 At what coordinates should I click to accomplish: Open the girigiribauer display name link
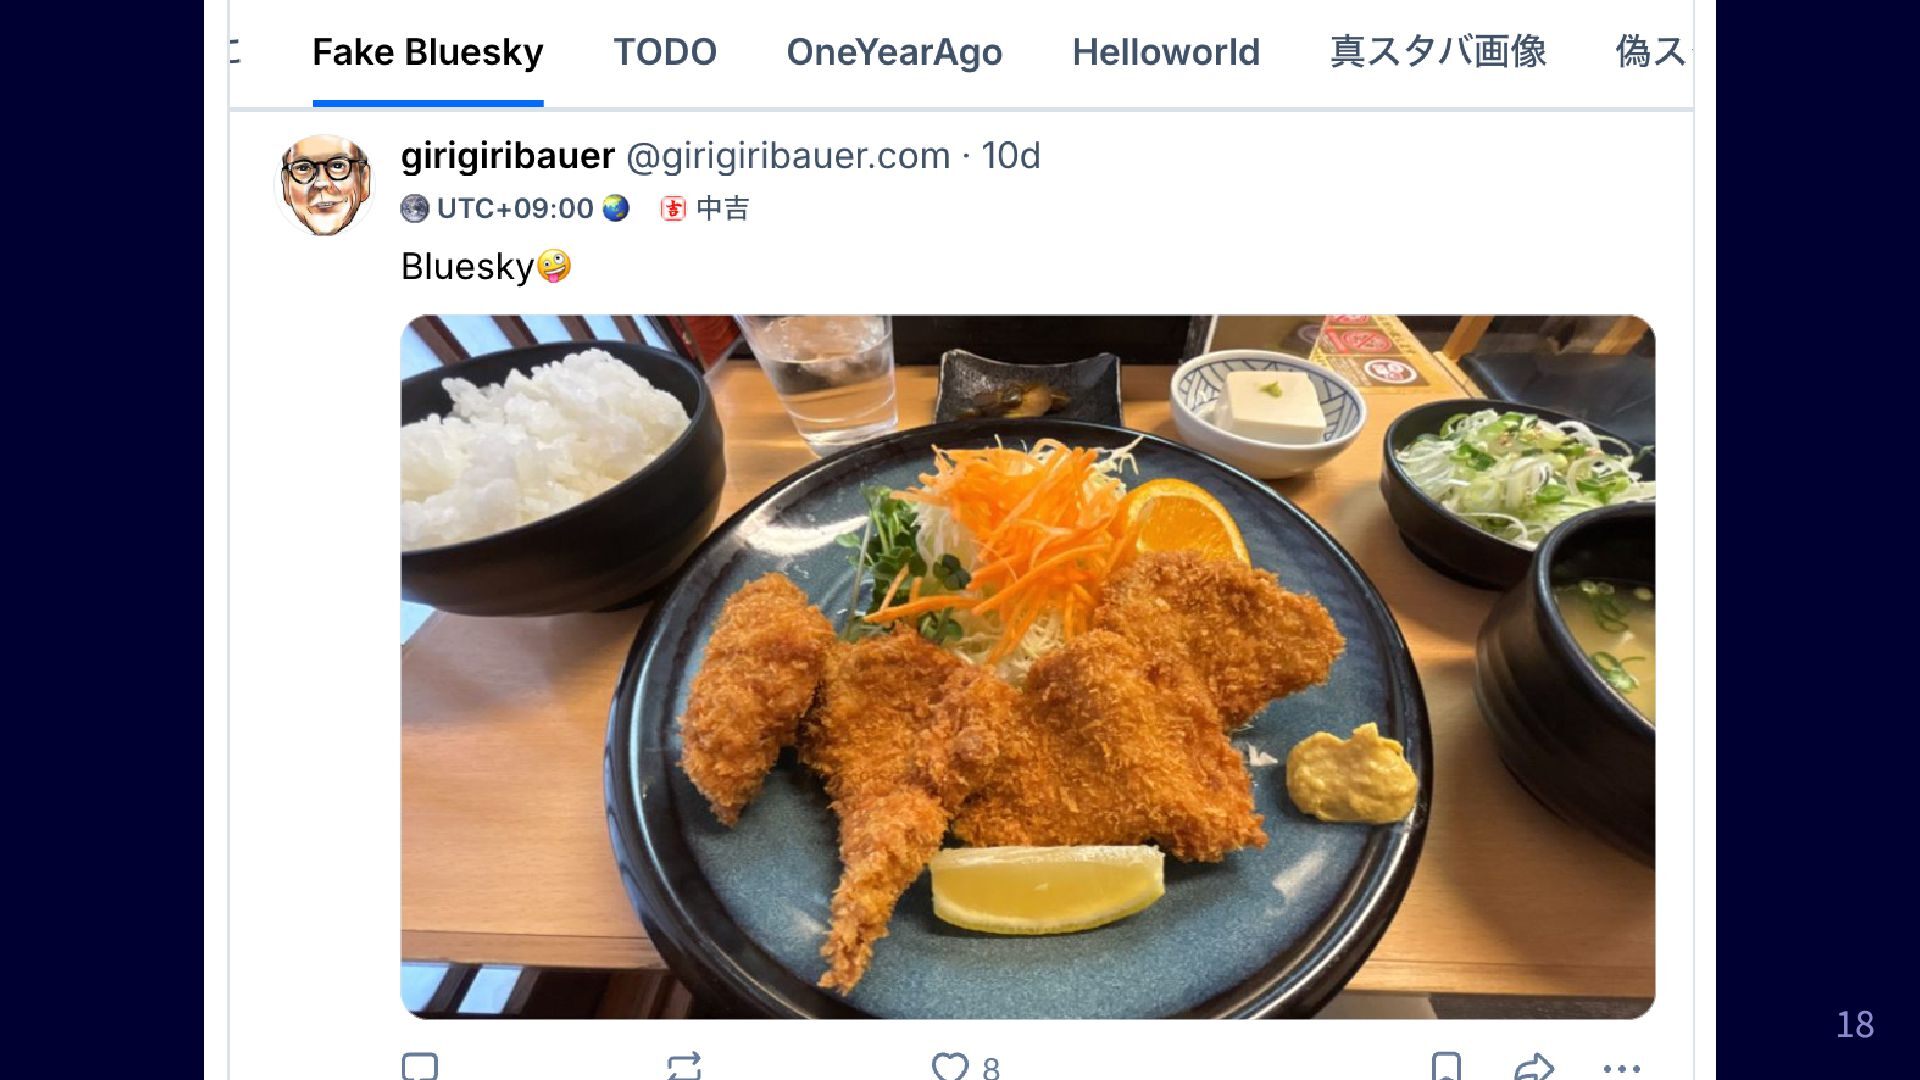[x=508, y=156]
